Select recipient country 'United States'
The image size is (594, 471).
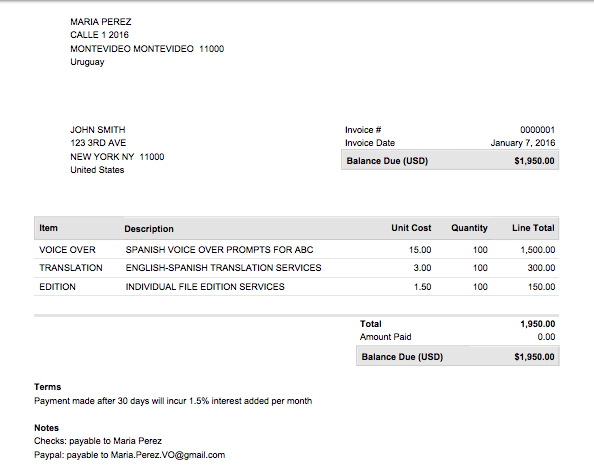(x=97, y=170)
